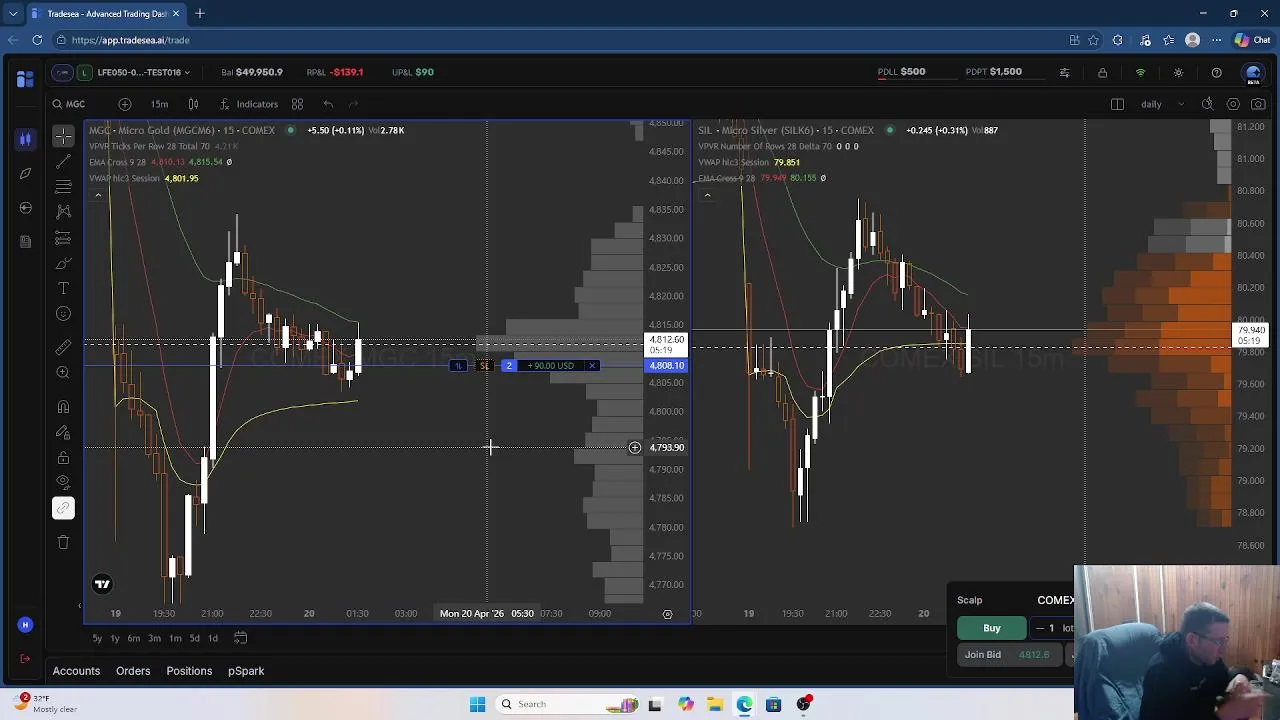Open the emoji icons tool

[63, 314]
